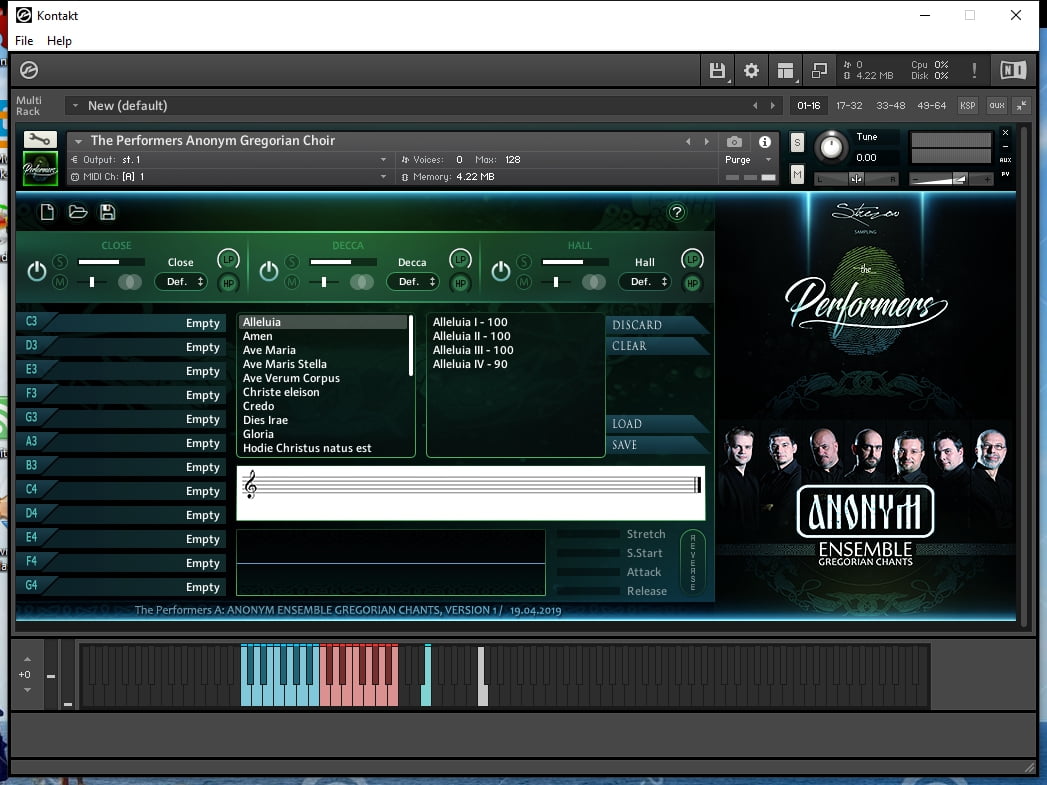
Task: Click next multi rack arrow
Action: coord(773,105)
